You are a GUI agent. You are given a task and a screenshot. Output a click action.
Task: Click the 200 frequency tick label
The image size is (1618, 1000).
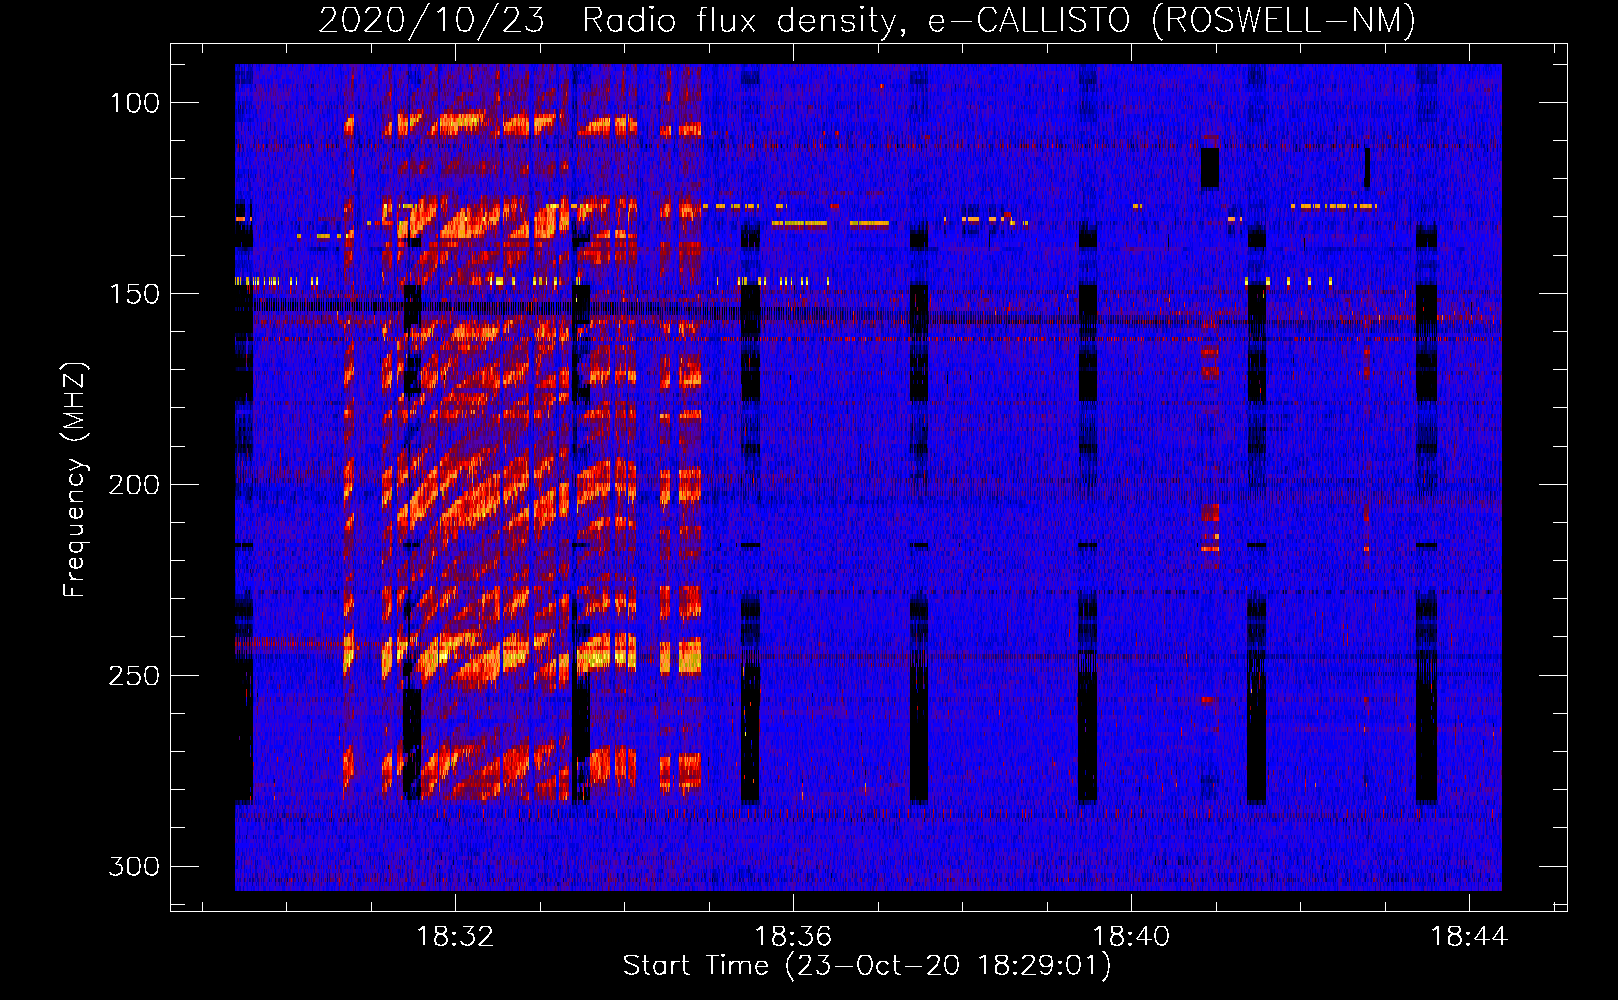[135, 485]
